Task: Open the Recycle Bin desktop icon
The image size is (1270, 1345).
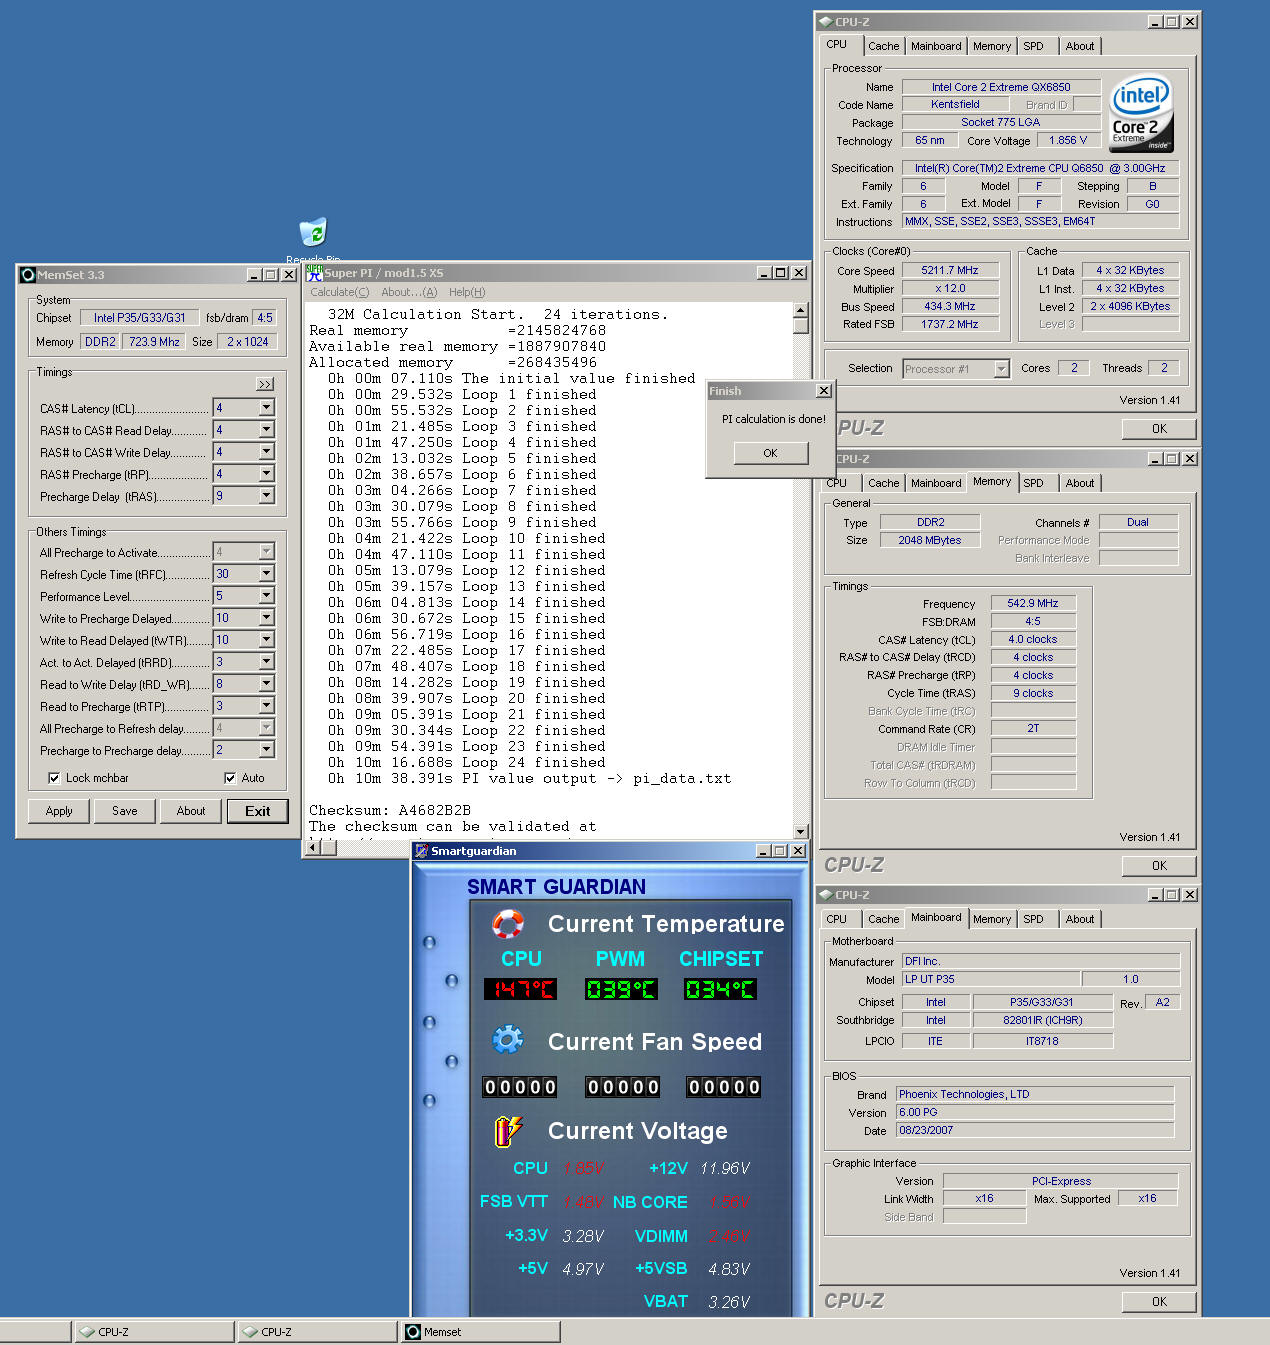Action: (313, 234)
